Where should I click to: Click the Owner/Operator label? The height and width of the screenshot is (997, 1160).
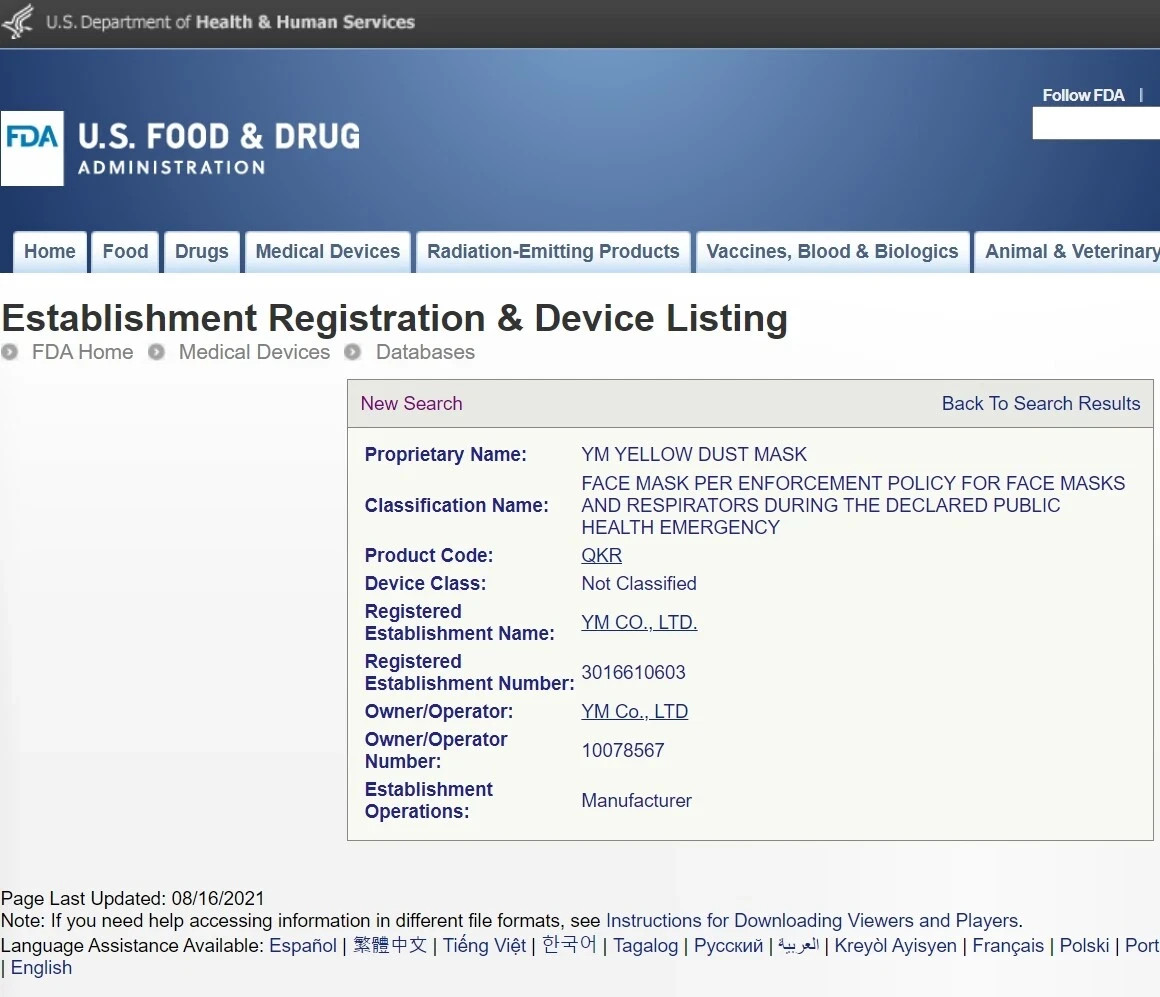click(439, 712)
